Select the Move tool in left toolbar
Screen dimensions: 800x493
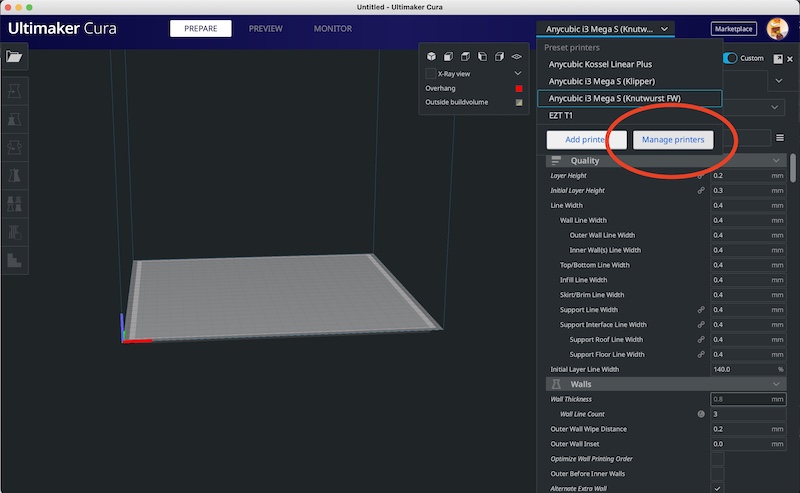pos(14,91)
